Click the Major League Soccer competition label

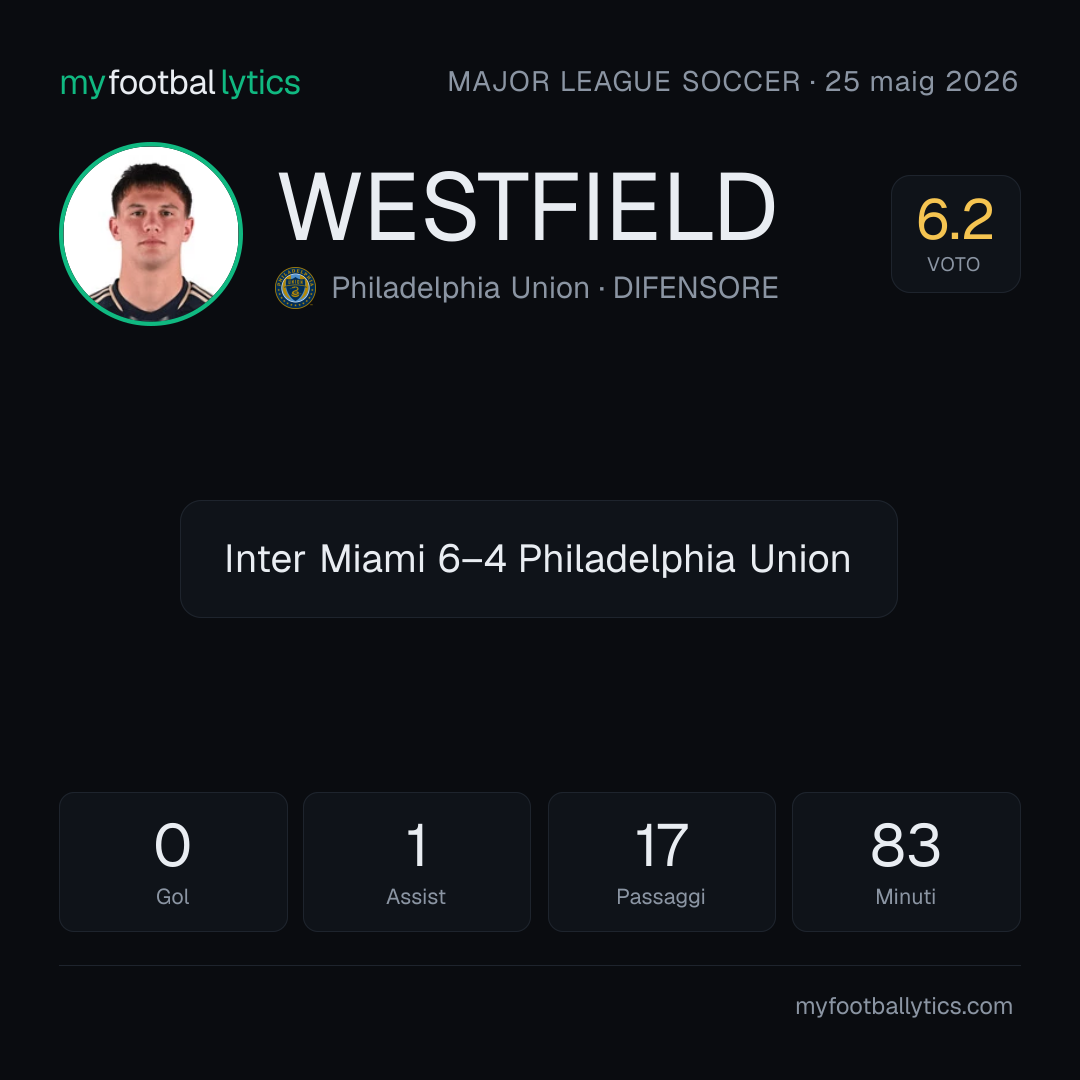pos(624,82)
